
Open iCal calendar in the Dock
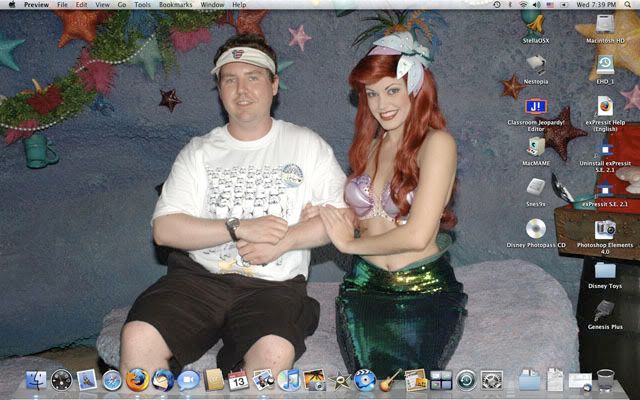pos(238,380)
